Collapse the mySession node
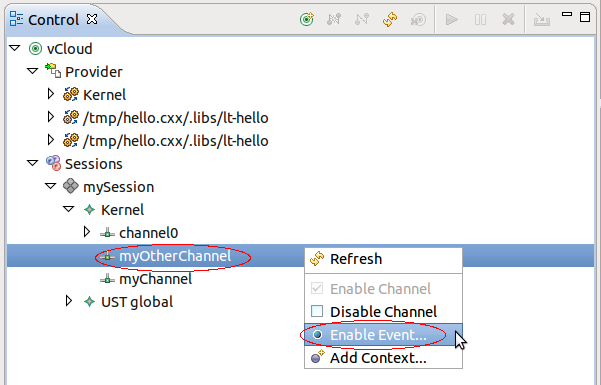 (x=51, y=186)
